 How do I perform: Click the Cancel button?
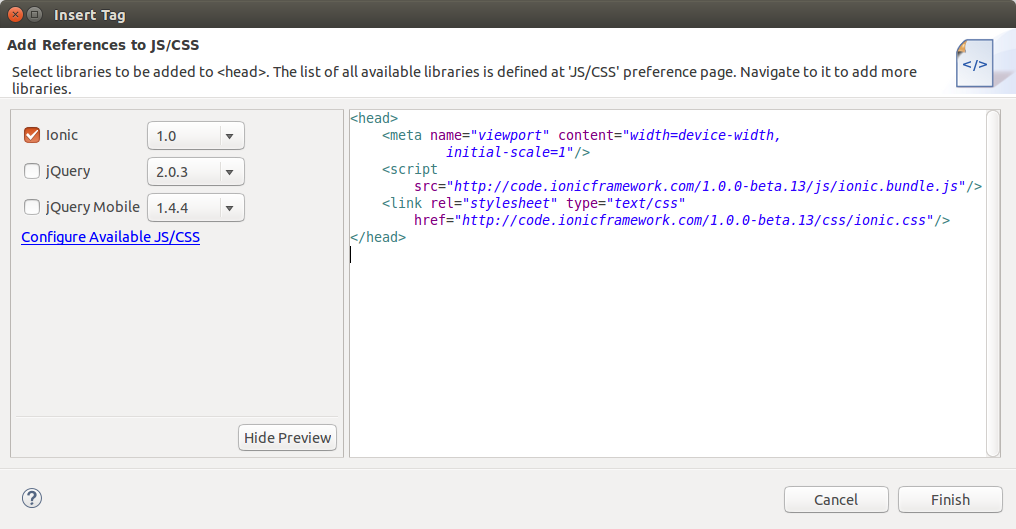(x=836, y=500)
